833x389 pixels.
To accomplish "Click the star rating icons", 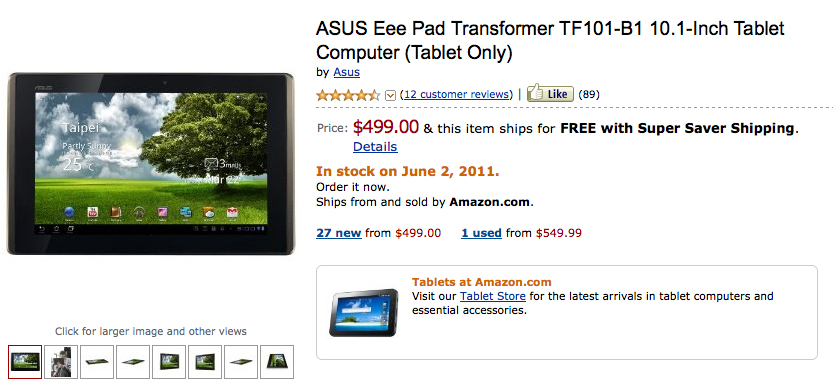I will click(x=348, y=95).
